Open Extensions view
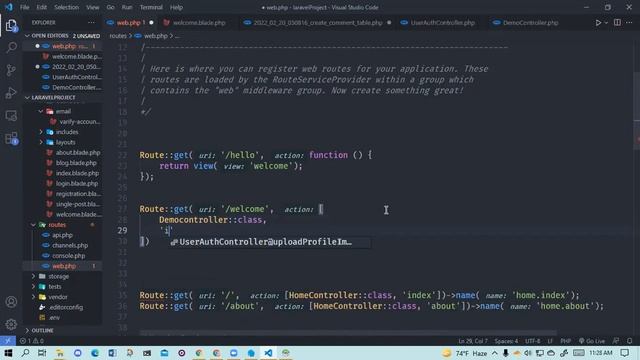This screenshot has height=360, width=640. coord(11,138)
